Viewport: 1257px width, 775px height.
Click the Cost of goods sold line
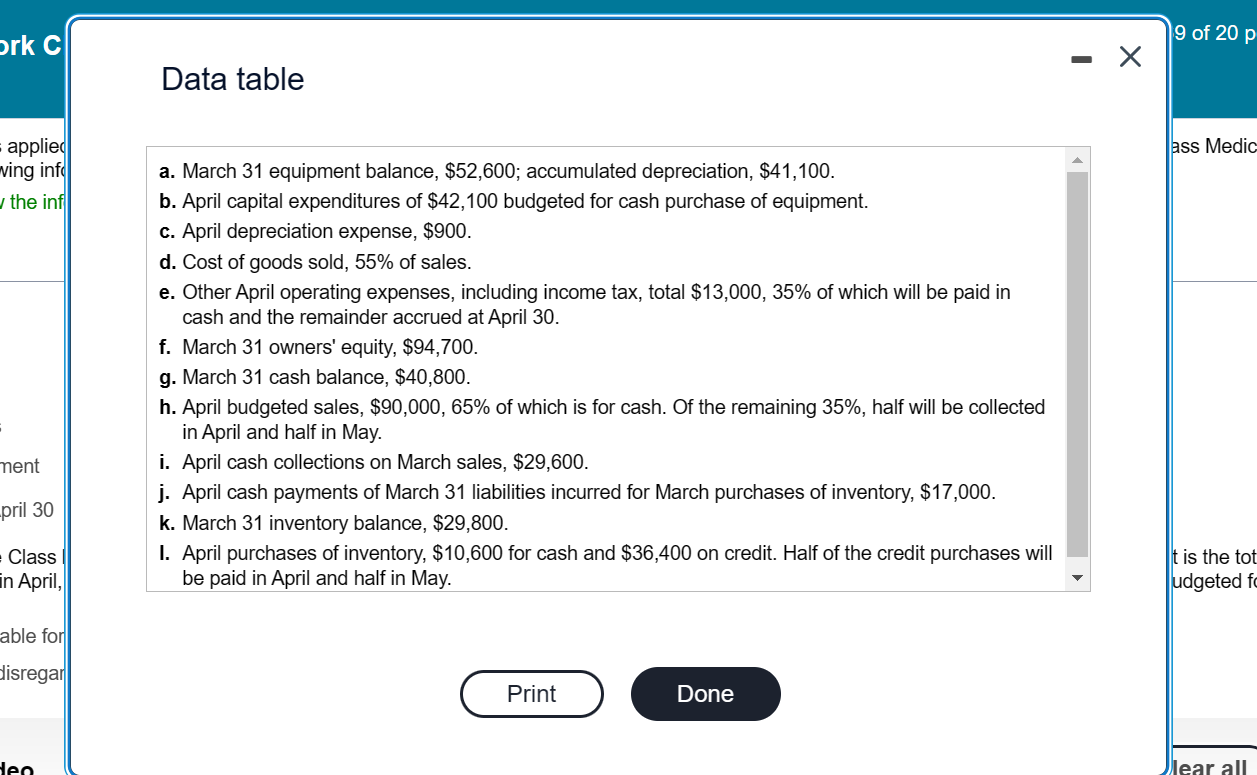pyautogui.click(x=315, y=262)
